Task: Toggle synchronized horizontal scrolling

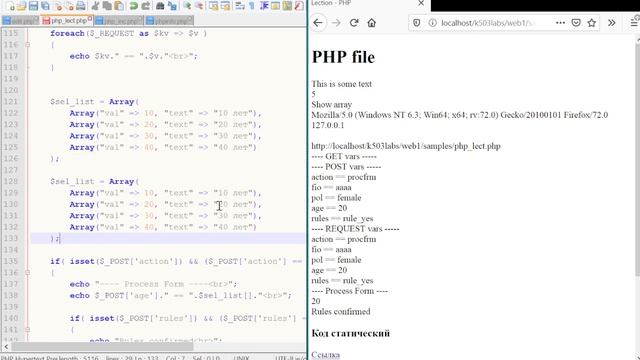Action: pyautogui.click(x=225, y=6)
